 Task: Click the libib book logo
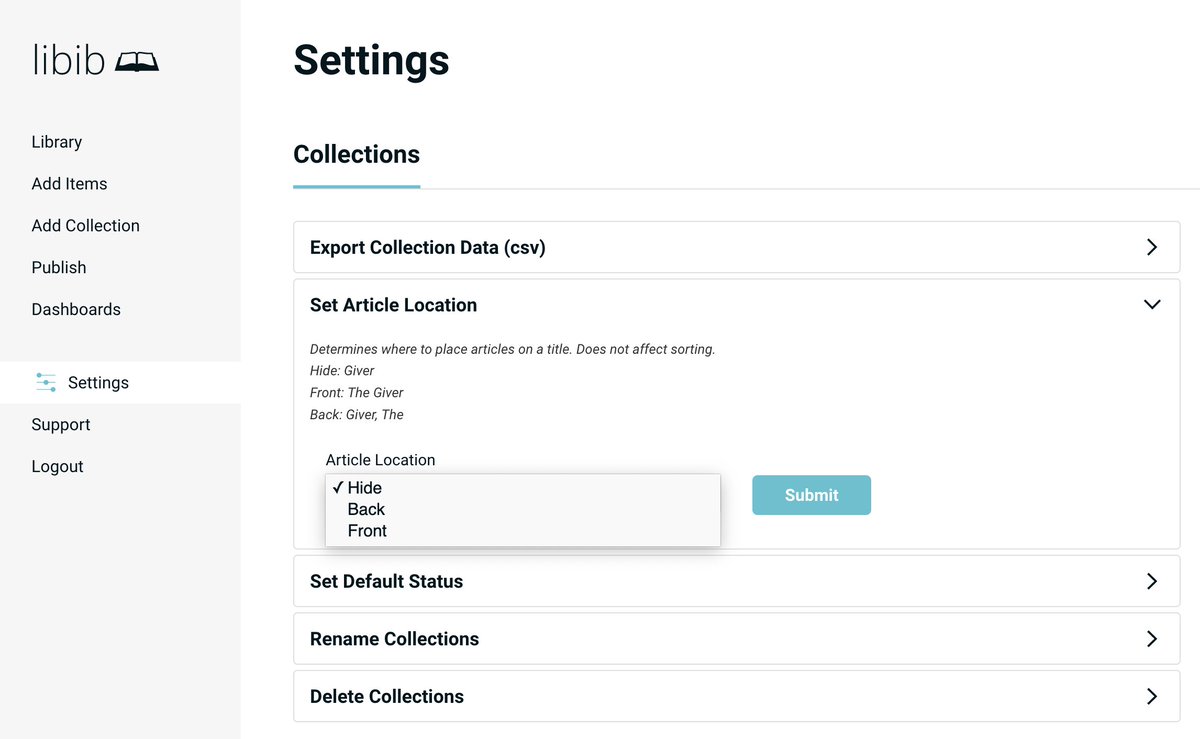coord(137,59)
